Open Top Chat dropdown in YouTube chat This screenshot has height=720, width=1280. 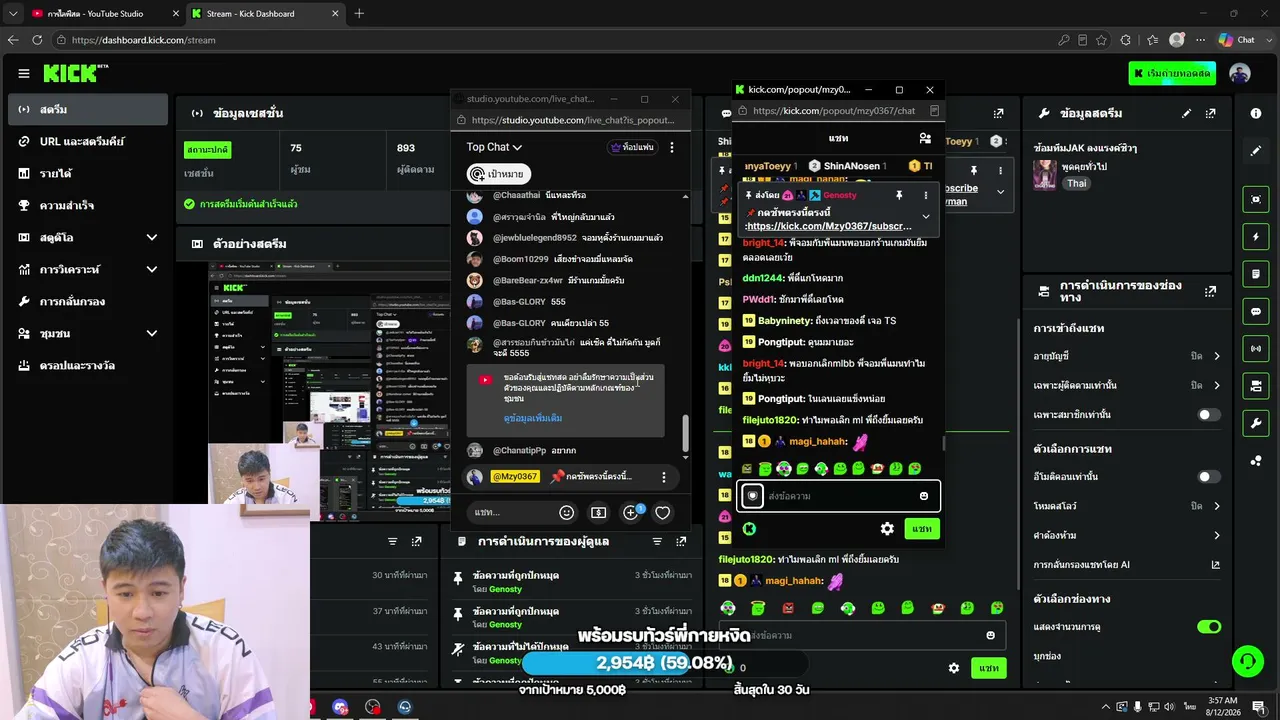pos(494,147)
